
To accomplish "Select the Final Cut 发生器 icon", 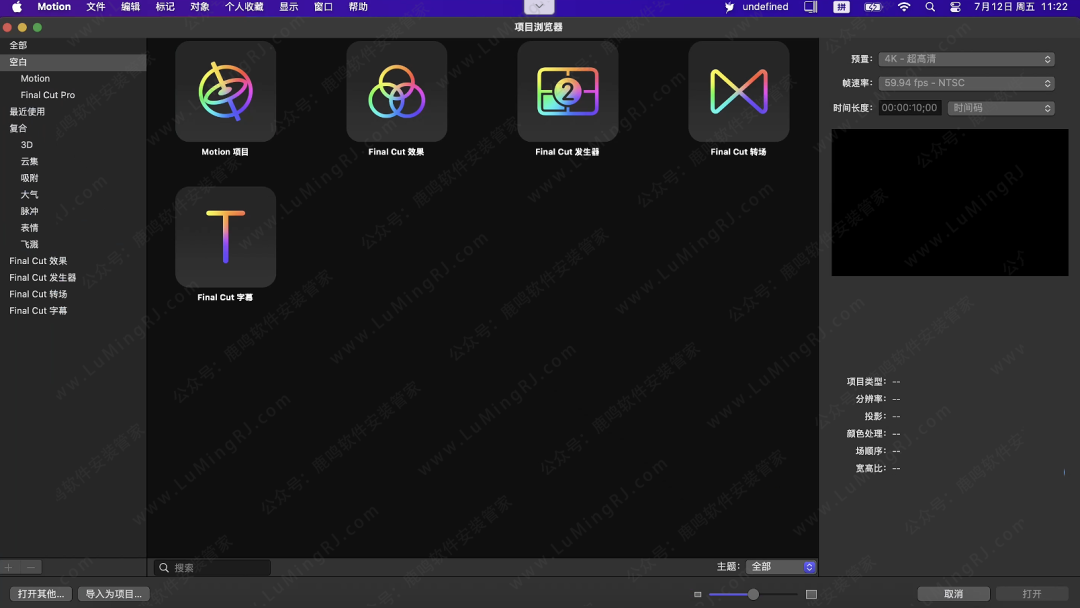I will coord(567,92).
